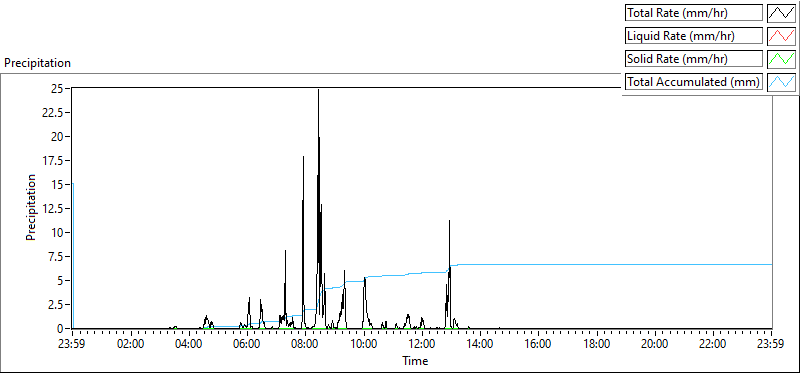
Task: Click the Liquid Rate red line icon
Action: click(781, 36)
